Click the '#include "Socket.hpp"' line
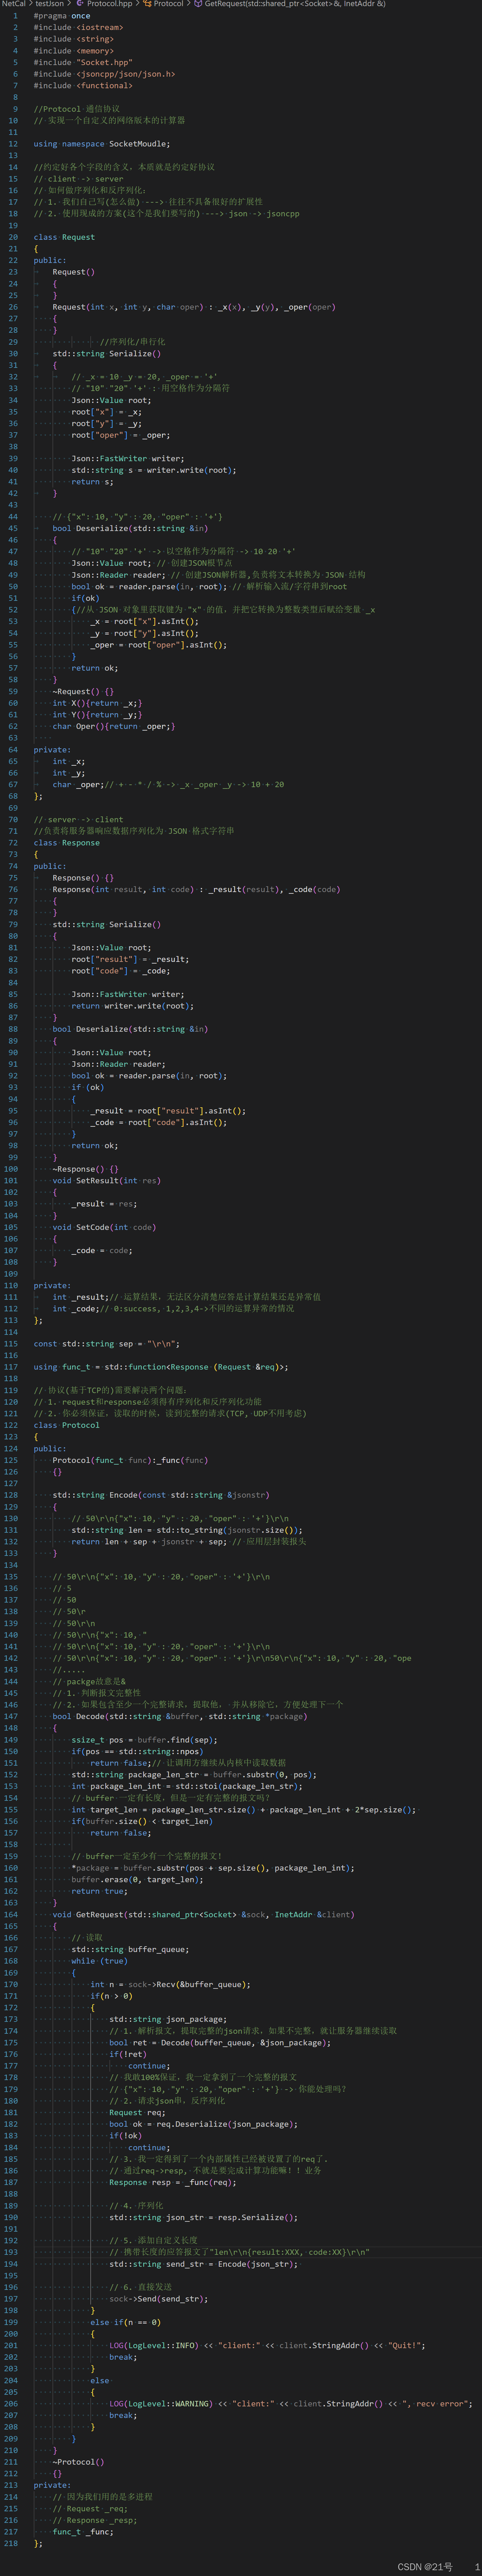The height and width of the screenshot is (2576, 482). tap(83, 62)
